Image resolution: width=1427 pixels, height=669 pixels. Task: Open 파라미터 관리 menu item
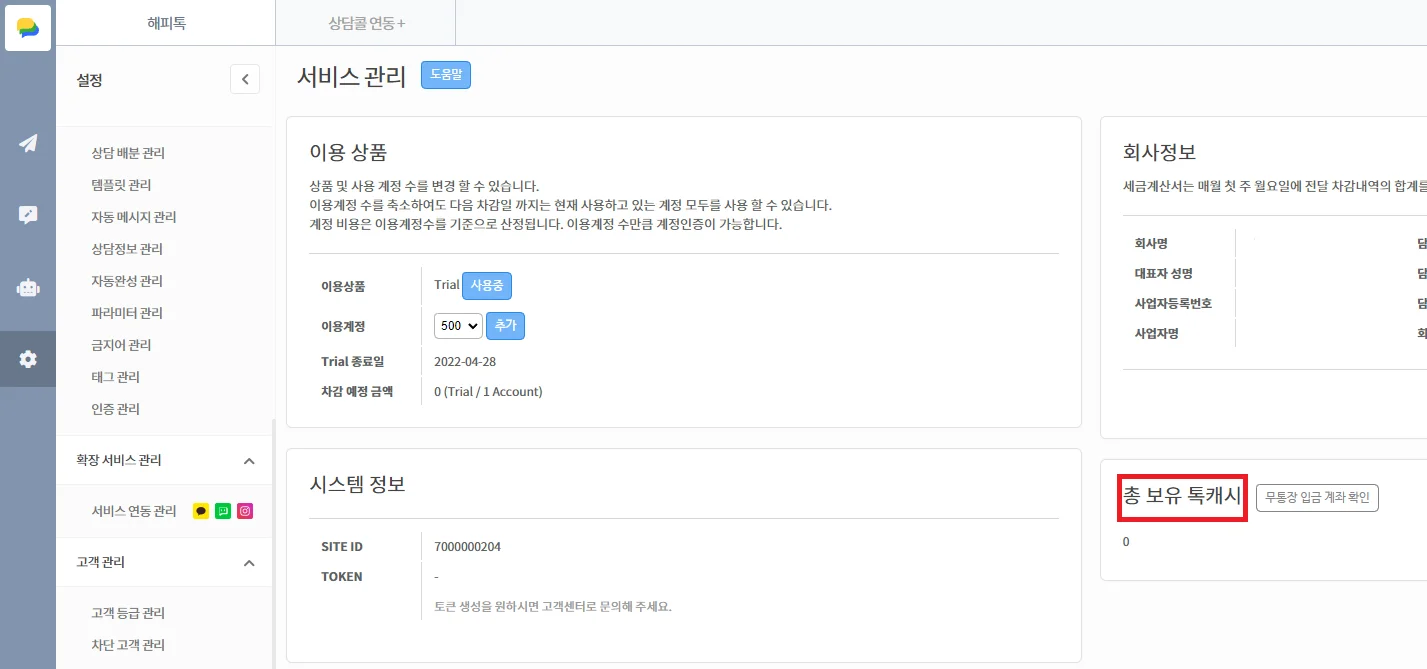click(x=127, y=313)
